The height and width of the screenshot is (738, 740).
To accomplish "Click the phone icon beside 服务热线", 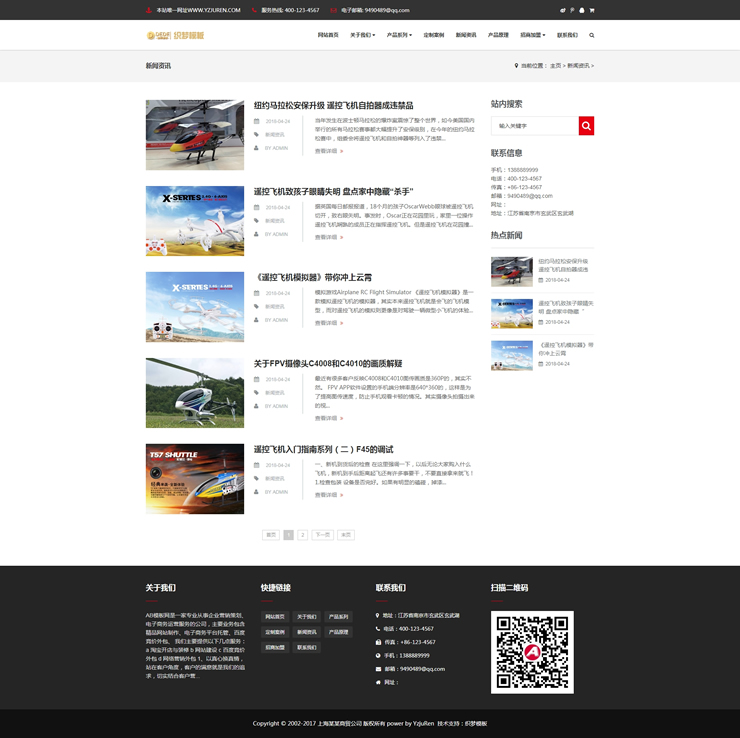I will click(254, 10).
